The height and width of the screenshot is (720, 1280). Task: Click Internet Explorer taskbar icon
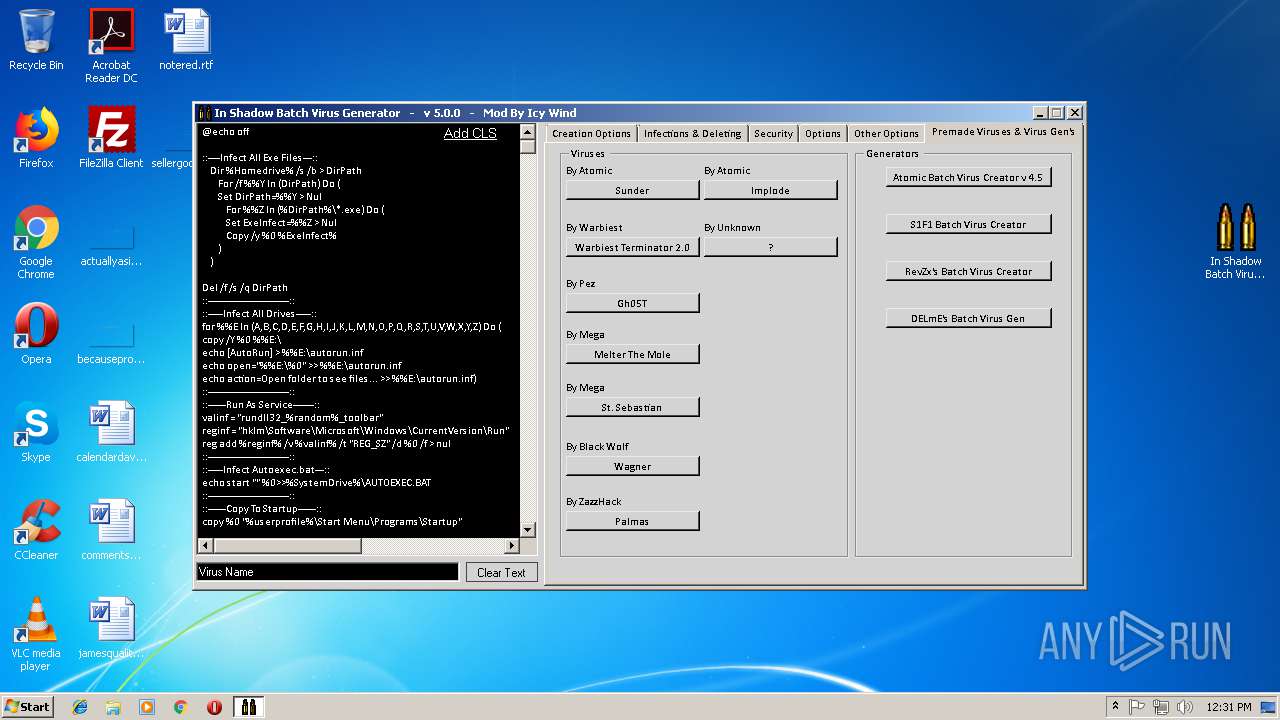[x=80, y=707]
